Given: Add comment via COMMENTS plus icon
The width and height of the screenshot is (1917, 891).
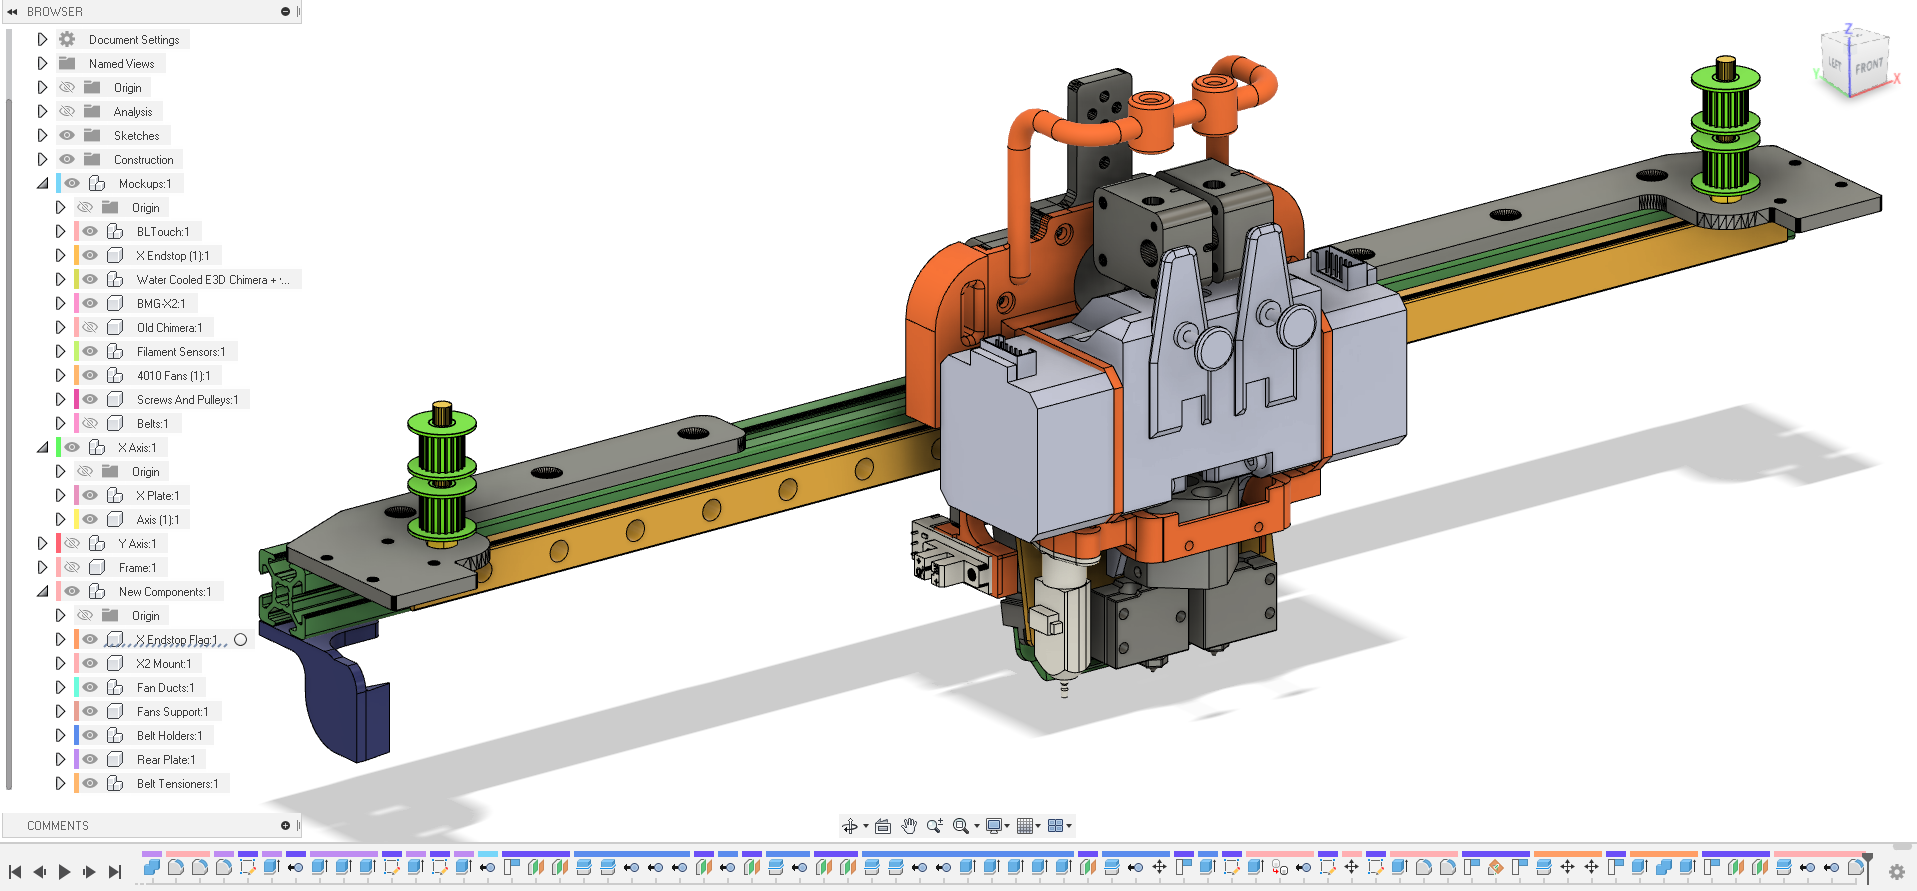Looking at the screenshot, I should (x=285, y=826).
